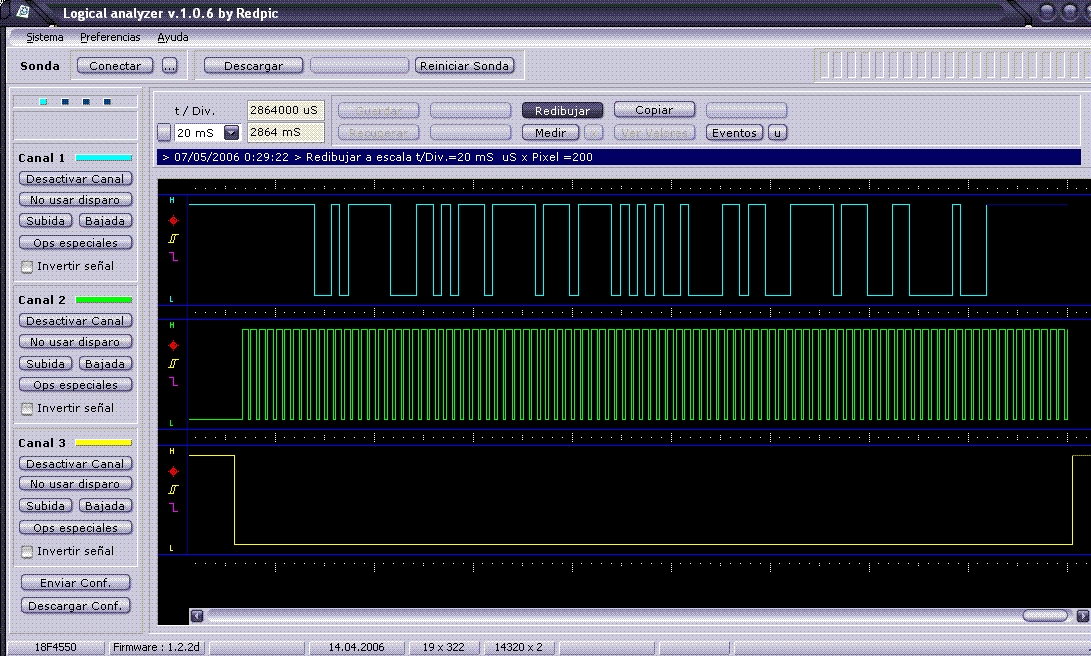Image resolution: width=1091 pixels, height=656 pixels.
Task: Click the 19 x 322 status bar entry
Action: click(x=443, y=647)
